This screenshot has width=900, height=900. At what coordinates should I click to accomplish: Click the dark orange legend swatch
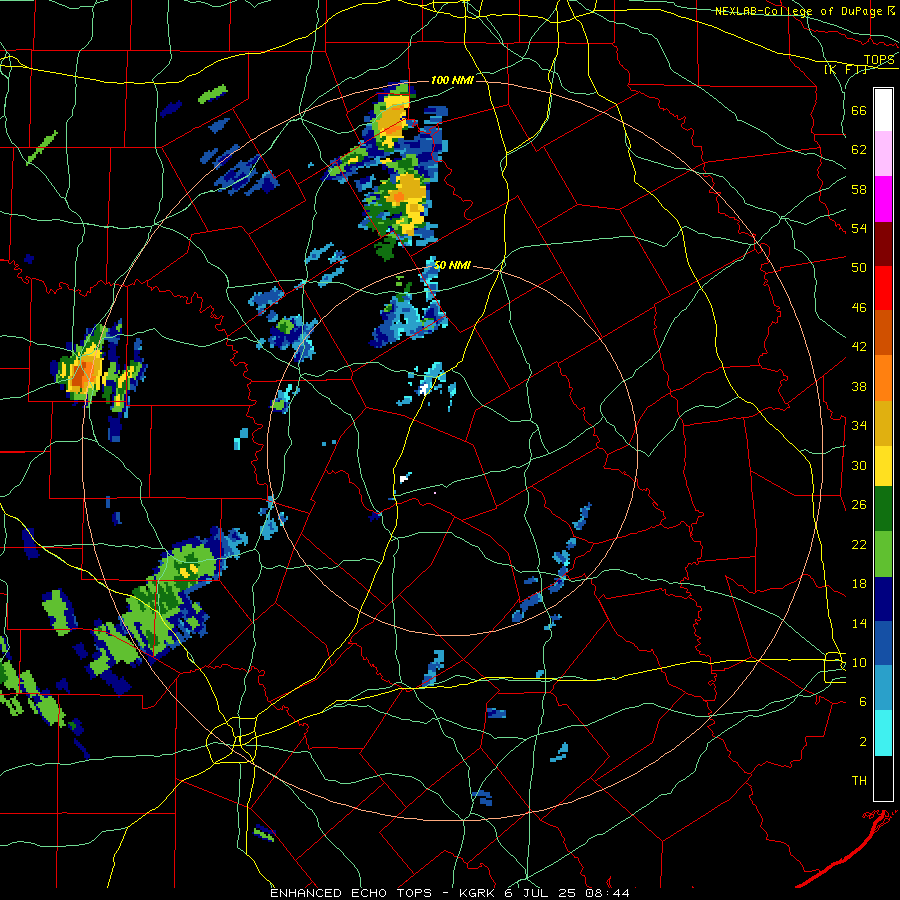coord(883,332)
